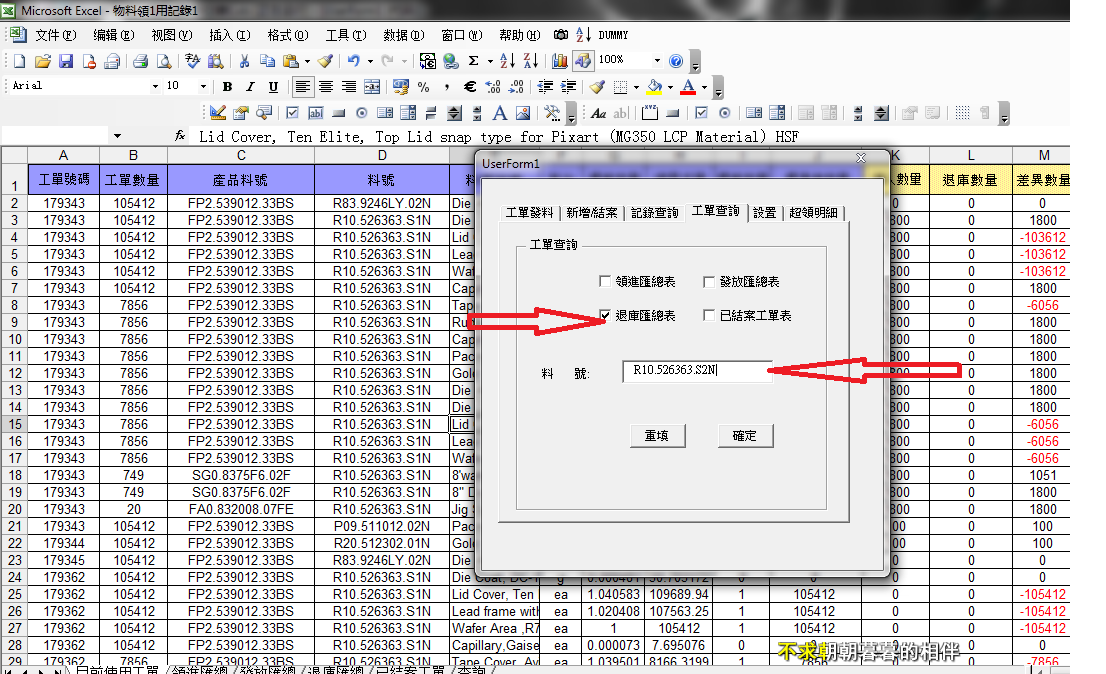1106x674 pixels.
Task: Open the Arial font name dropdown
Action: [155, 87]
